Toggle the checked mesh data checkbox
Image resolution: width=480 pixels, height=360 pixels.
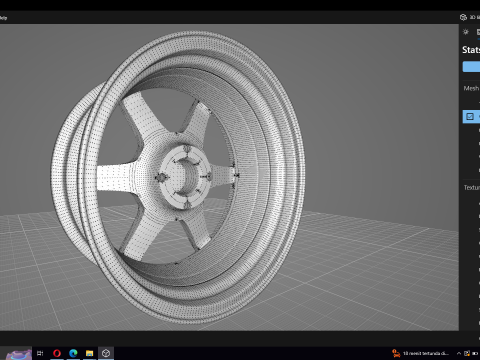click(x=470, y=116)
